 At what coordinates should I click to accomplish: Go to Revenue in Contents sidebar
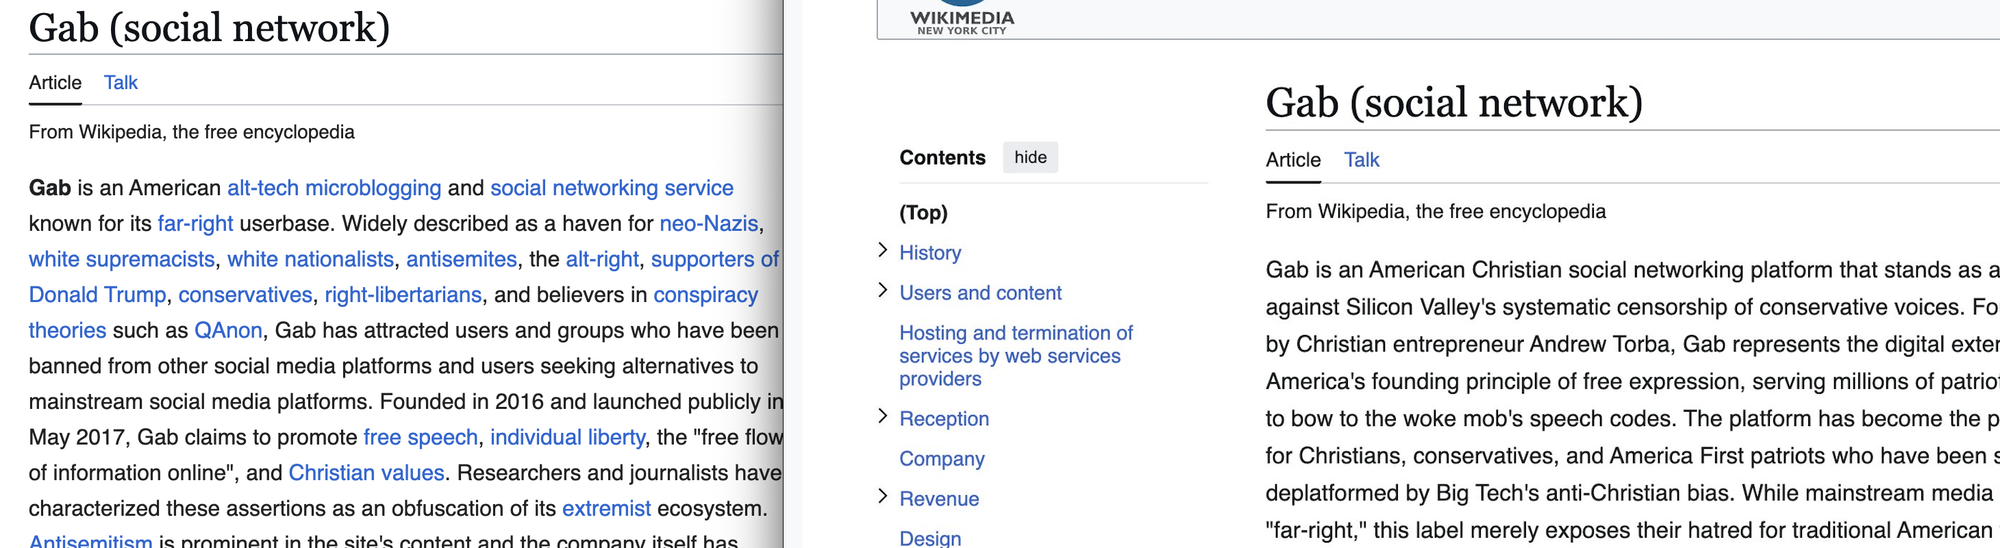(939, 499)
